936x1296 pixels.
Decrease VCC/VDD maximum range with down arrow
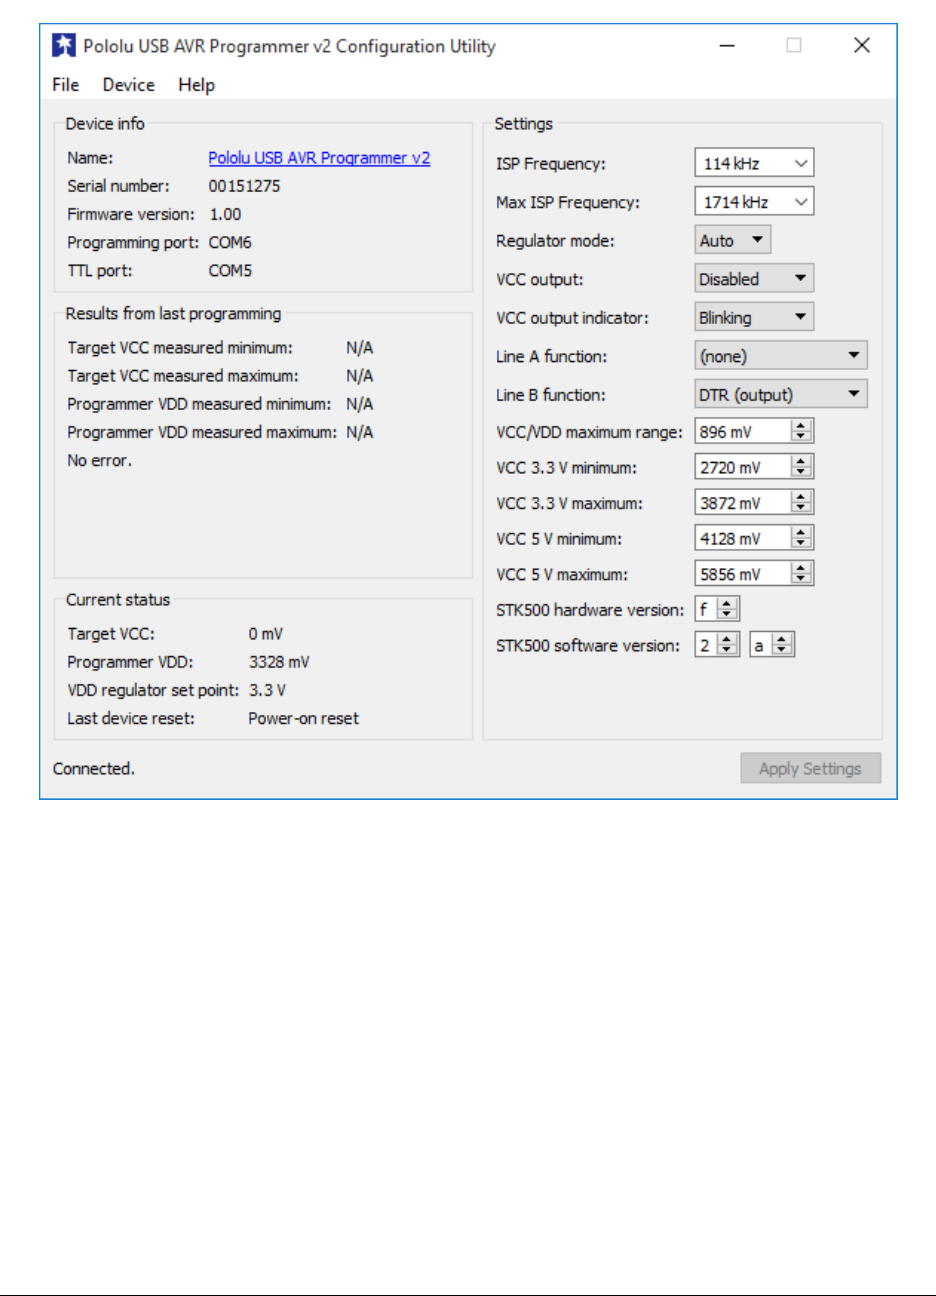(801, 438)
